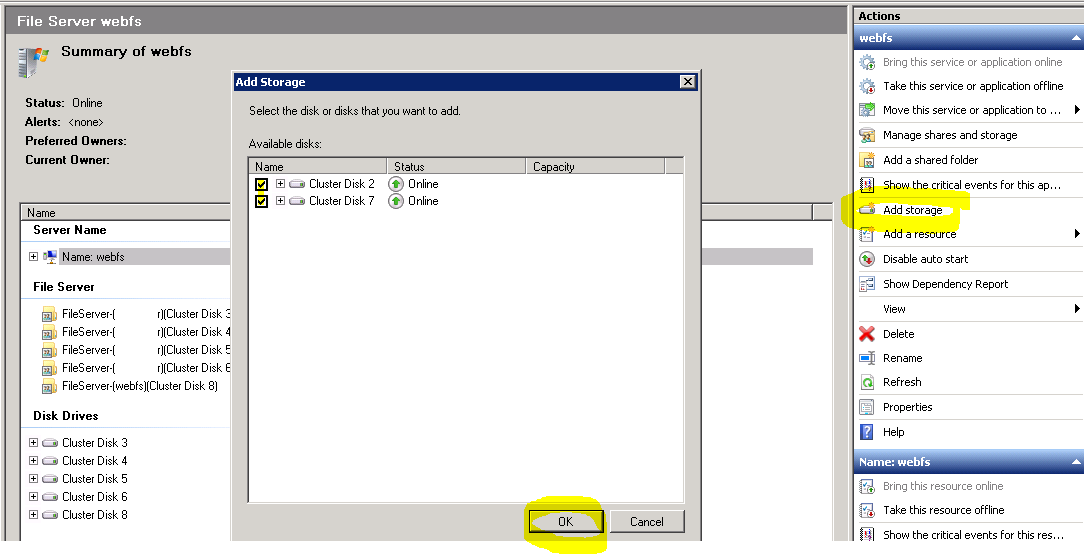This screenshot has height=555, width=1084.
Task: Open 'Move this service or application to' submenu arrow
Action: point(1077,109)
